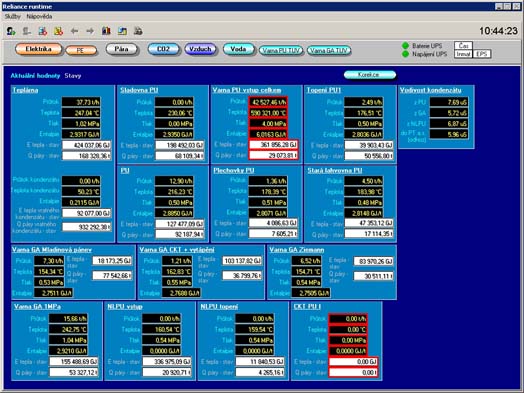The width and height of the screenshot is (524, 393).
Task: Click the user login icon in toolbar
Action: (x=11, y=31)
